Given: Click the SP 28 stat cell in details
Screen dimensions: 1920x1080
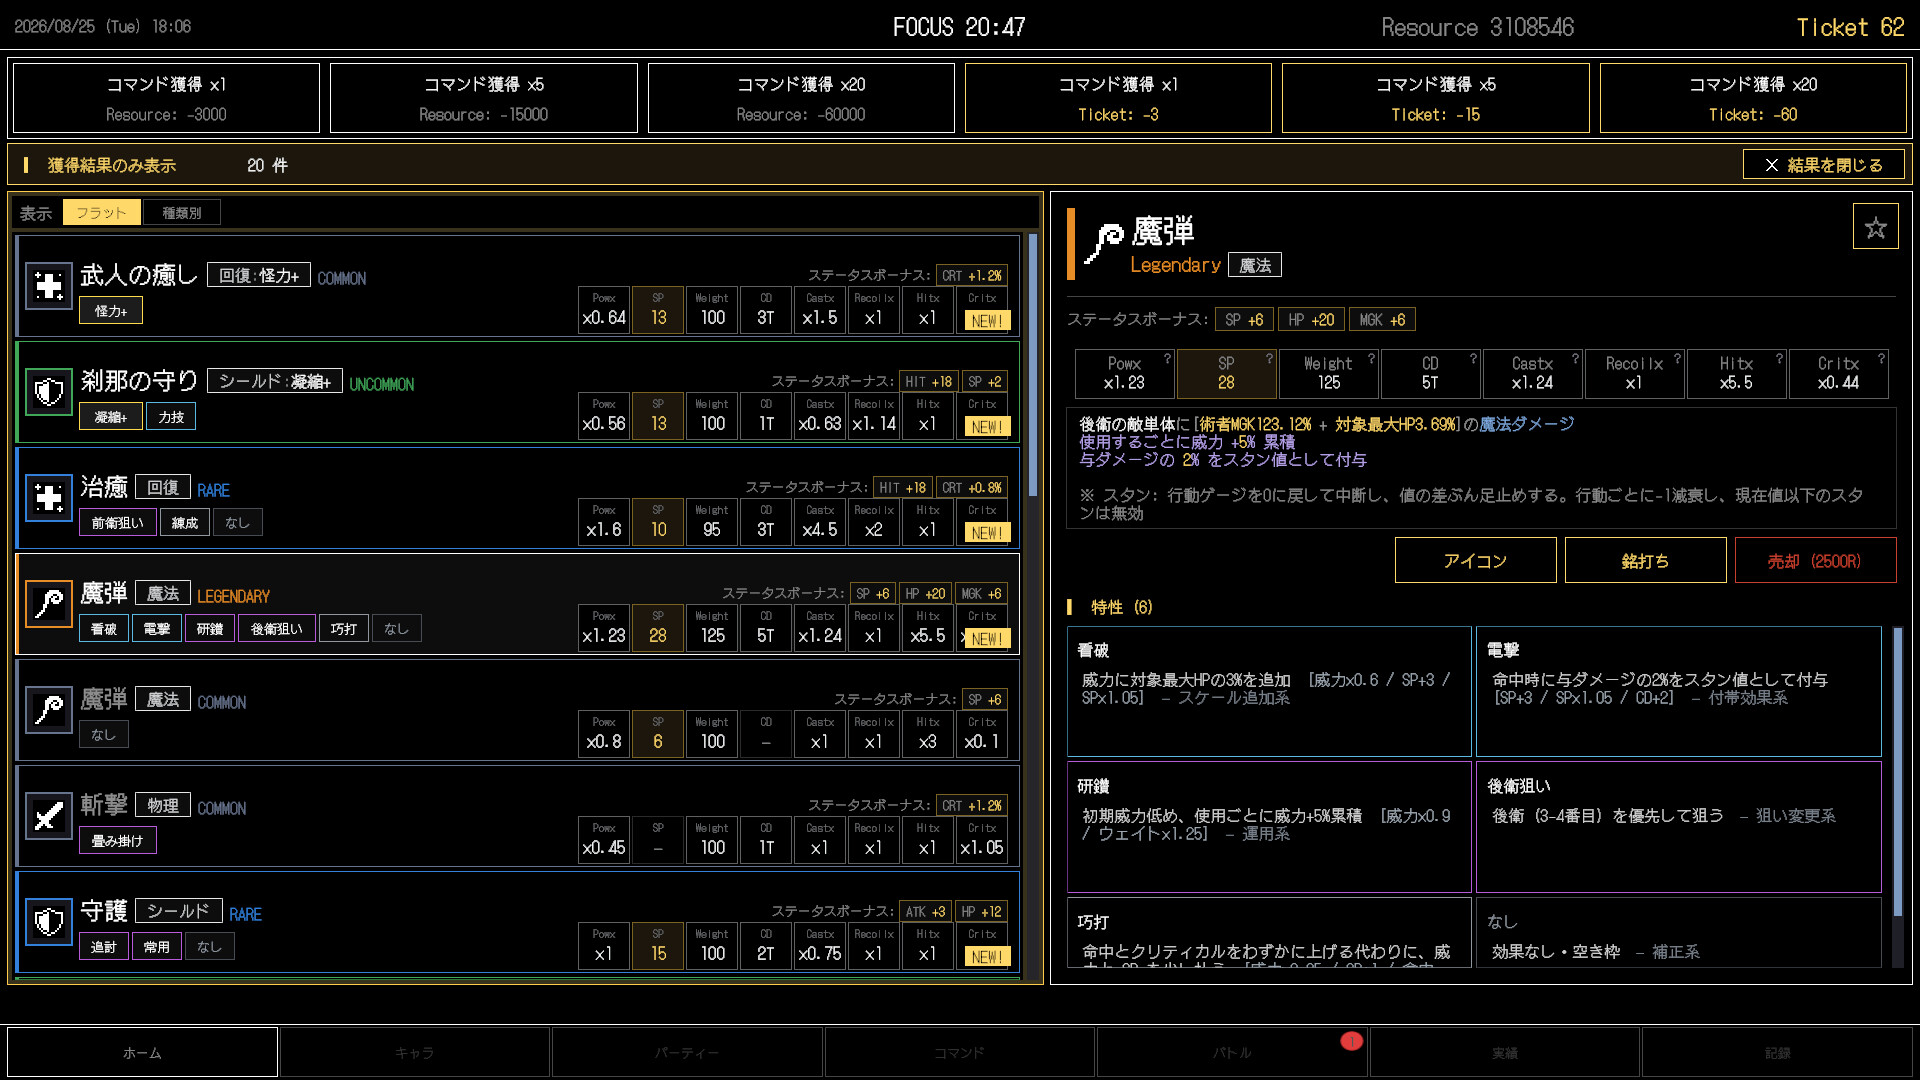Looking at the screenshot, I should coord(1227,373).
